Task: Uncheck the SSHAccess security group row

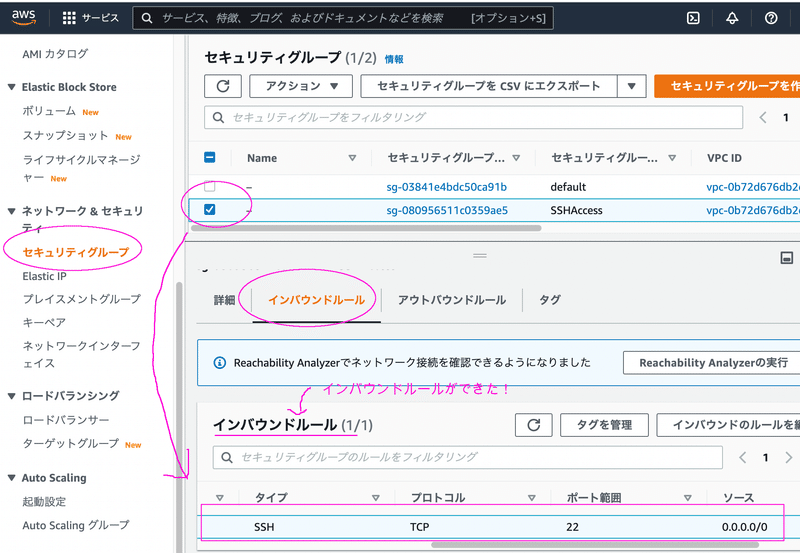Action: (x=210, y=209)
